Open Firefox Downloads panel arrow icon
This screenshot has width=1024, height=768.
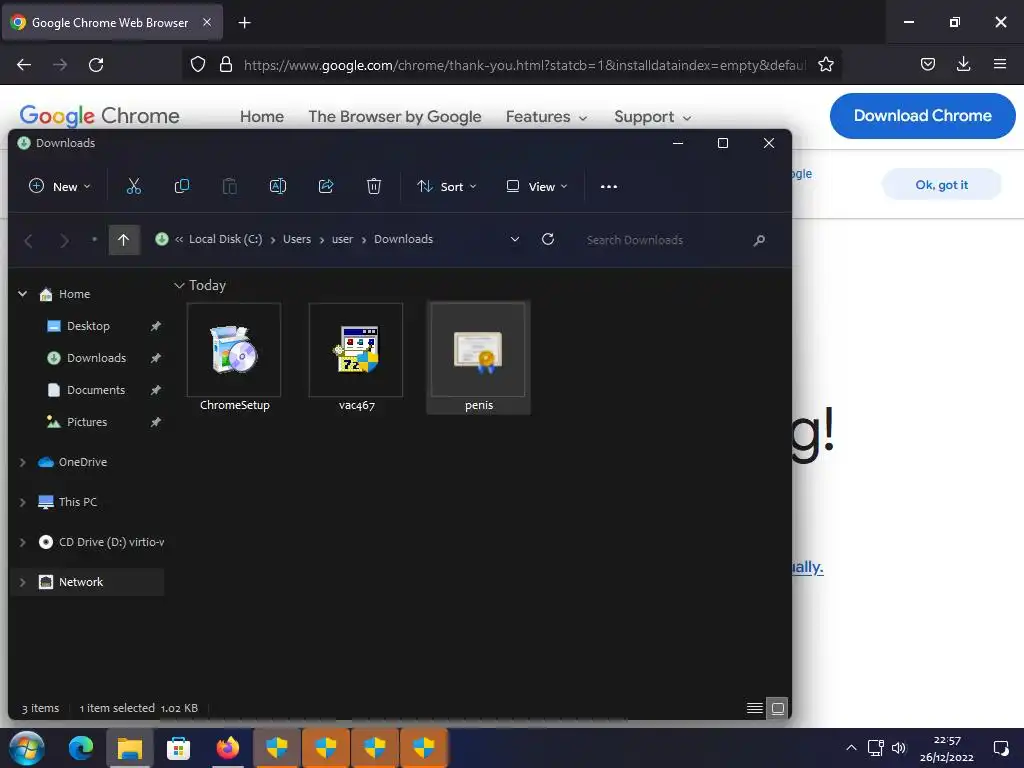point(963,64)
